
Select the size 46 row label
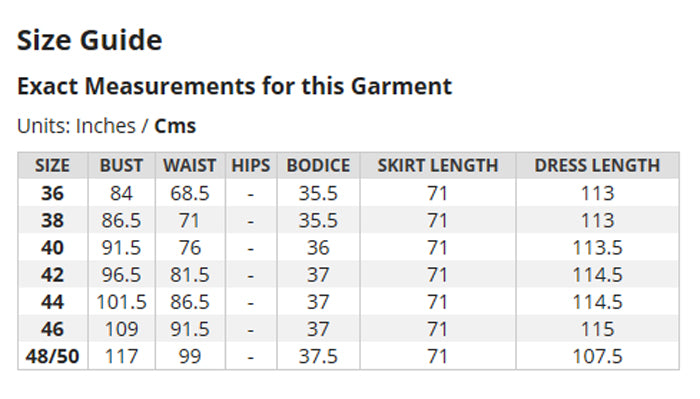tap(53, 329)
